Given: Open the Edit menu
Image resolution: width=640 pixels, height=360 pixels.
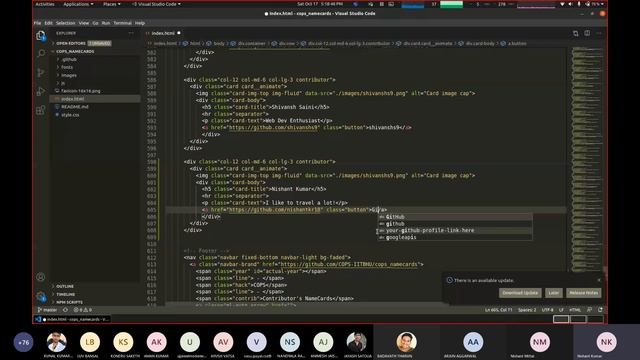Looking at the screenshot, I should coord(49,23).
